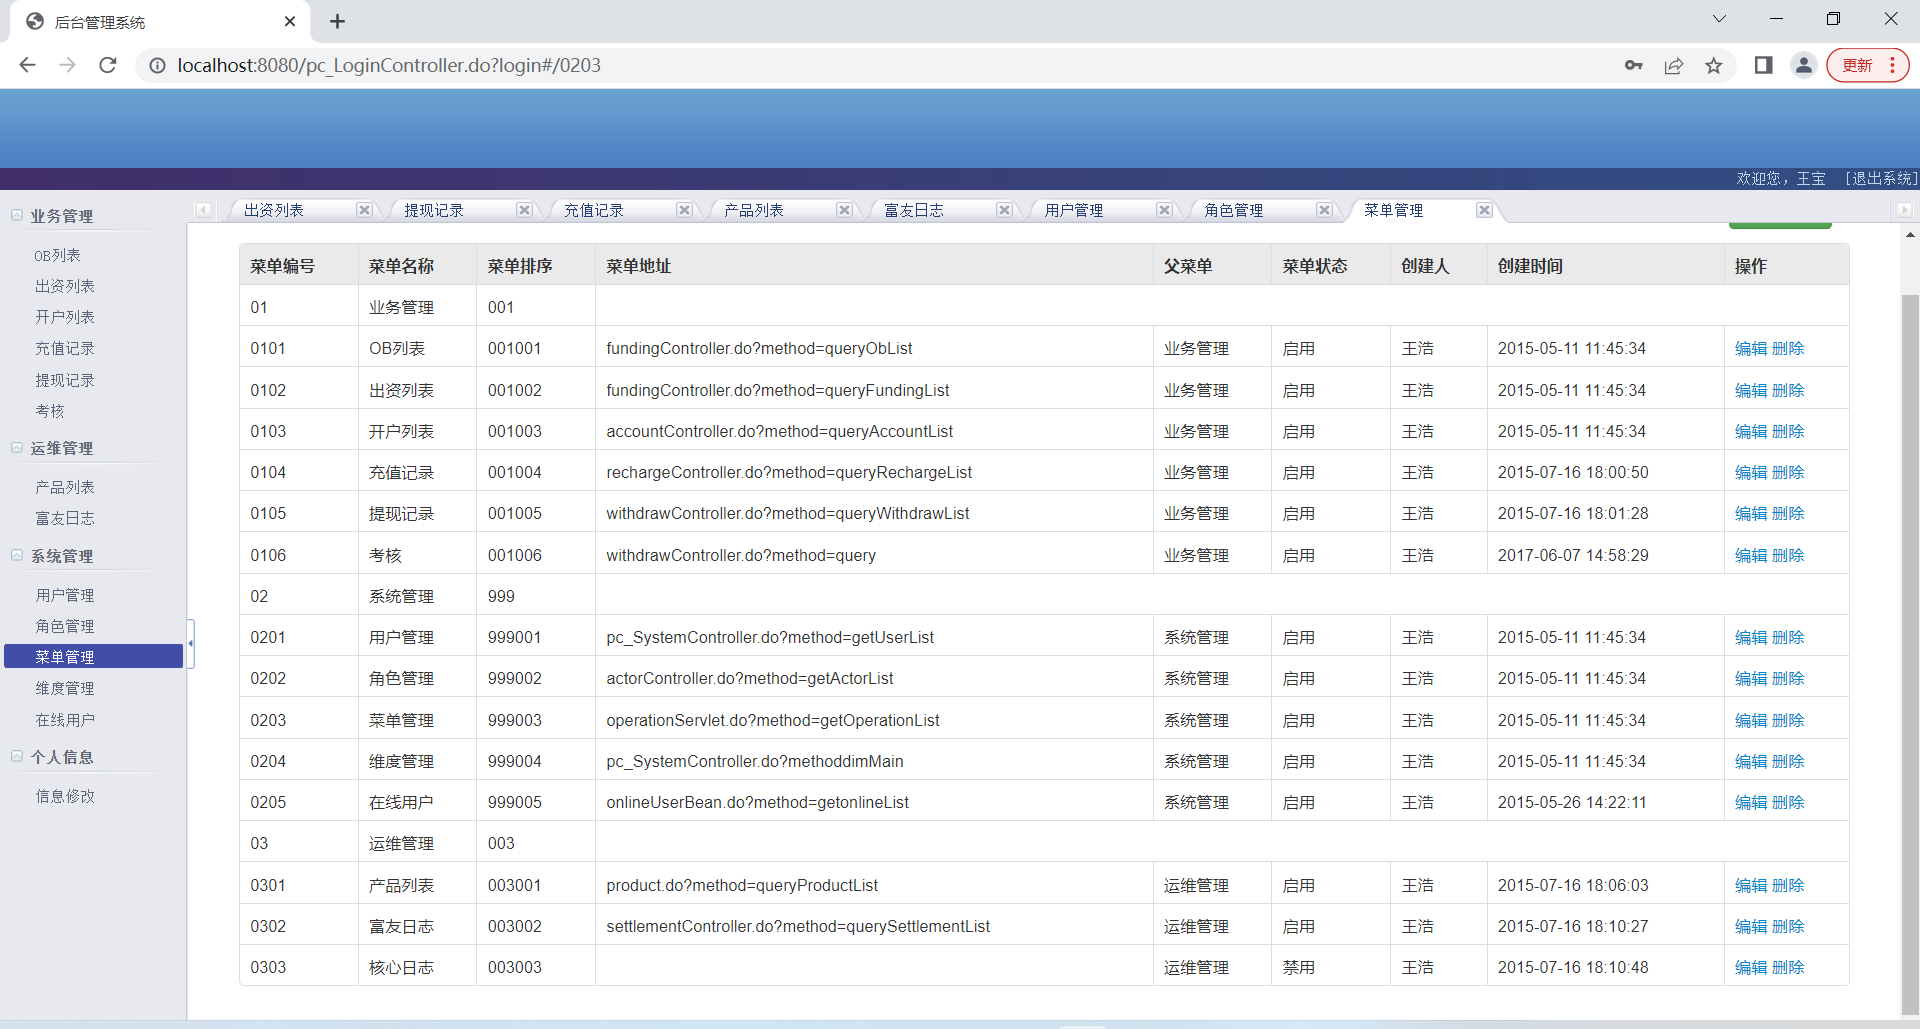Select 菜单管理 in the sidebar

pos(94,657)
